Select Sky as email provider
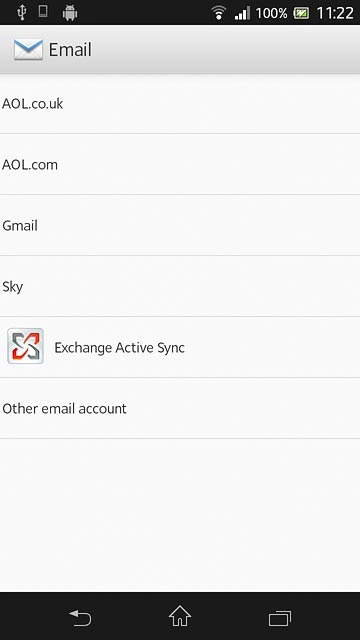360x640 pixels. coord(180,286)
